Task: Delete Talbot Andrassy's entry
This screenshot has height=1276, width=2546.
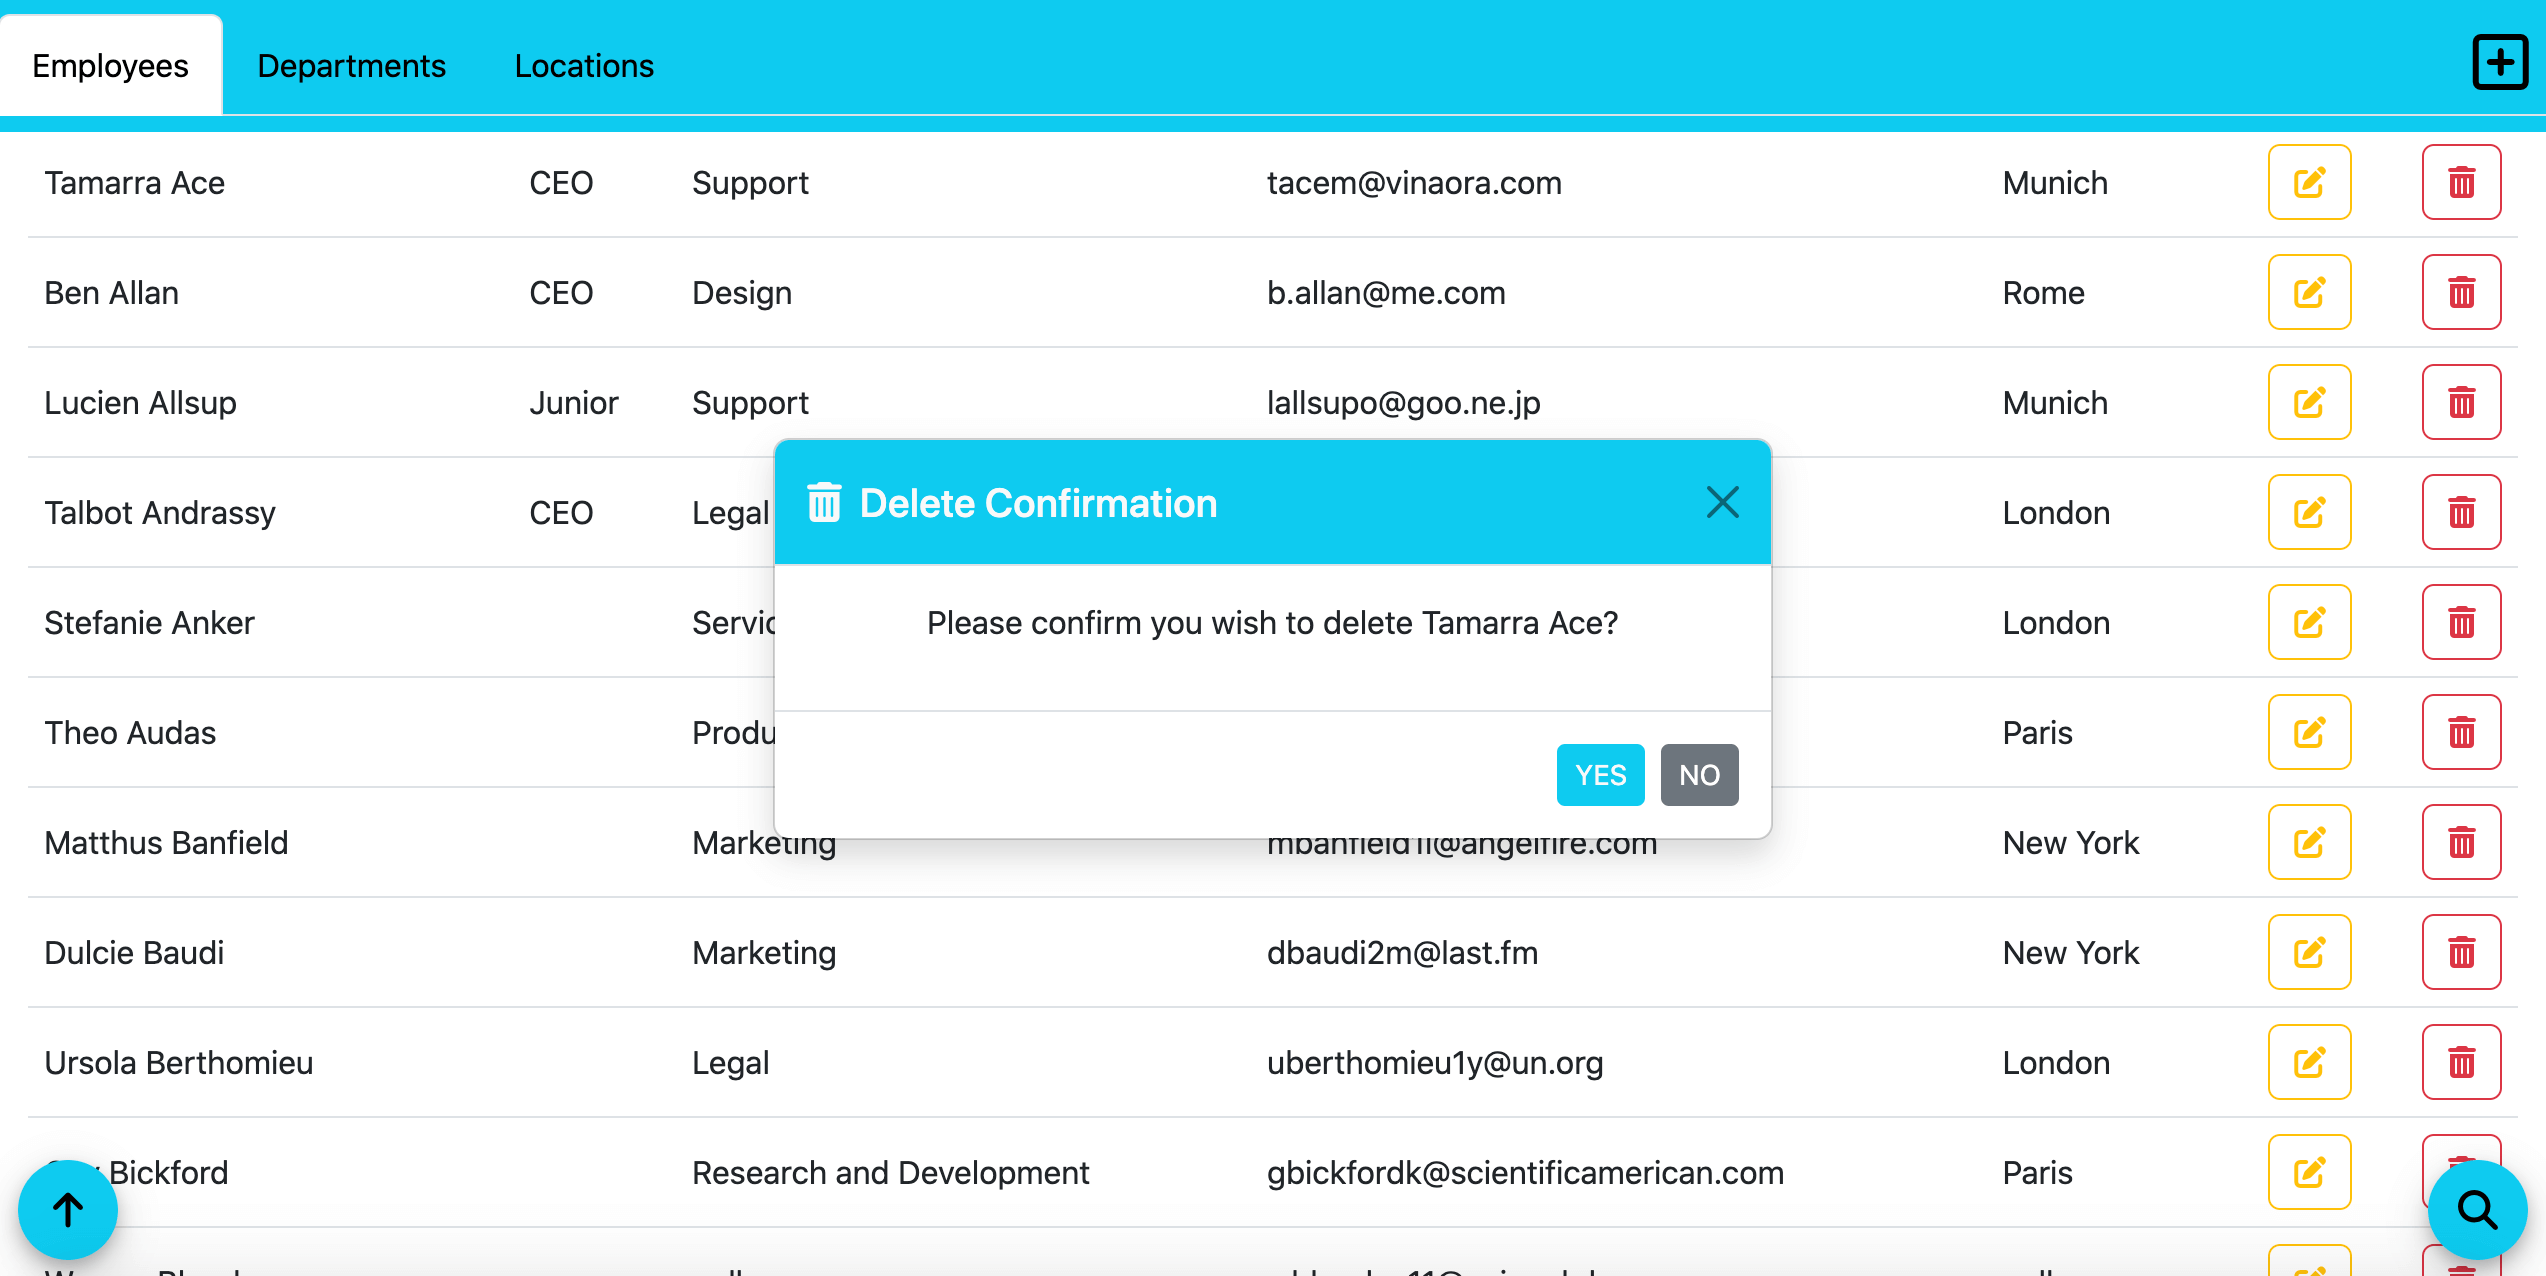Action: point(2460,513)
